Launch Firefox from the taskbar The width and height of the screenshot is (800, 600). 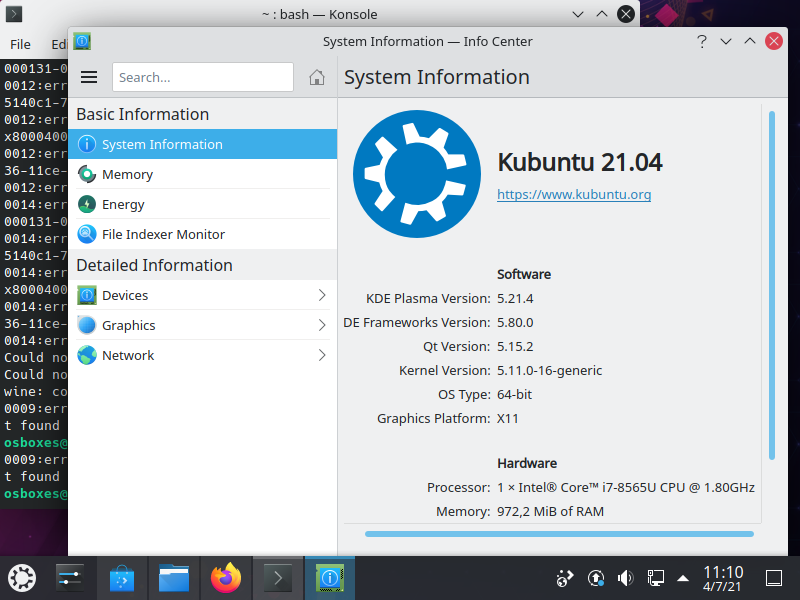point(226,577)
